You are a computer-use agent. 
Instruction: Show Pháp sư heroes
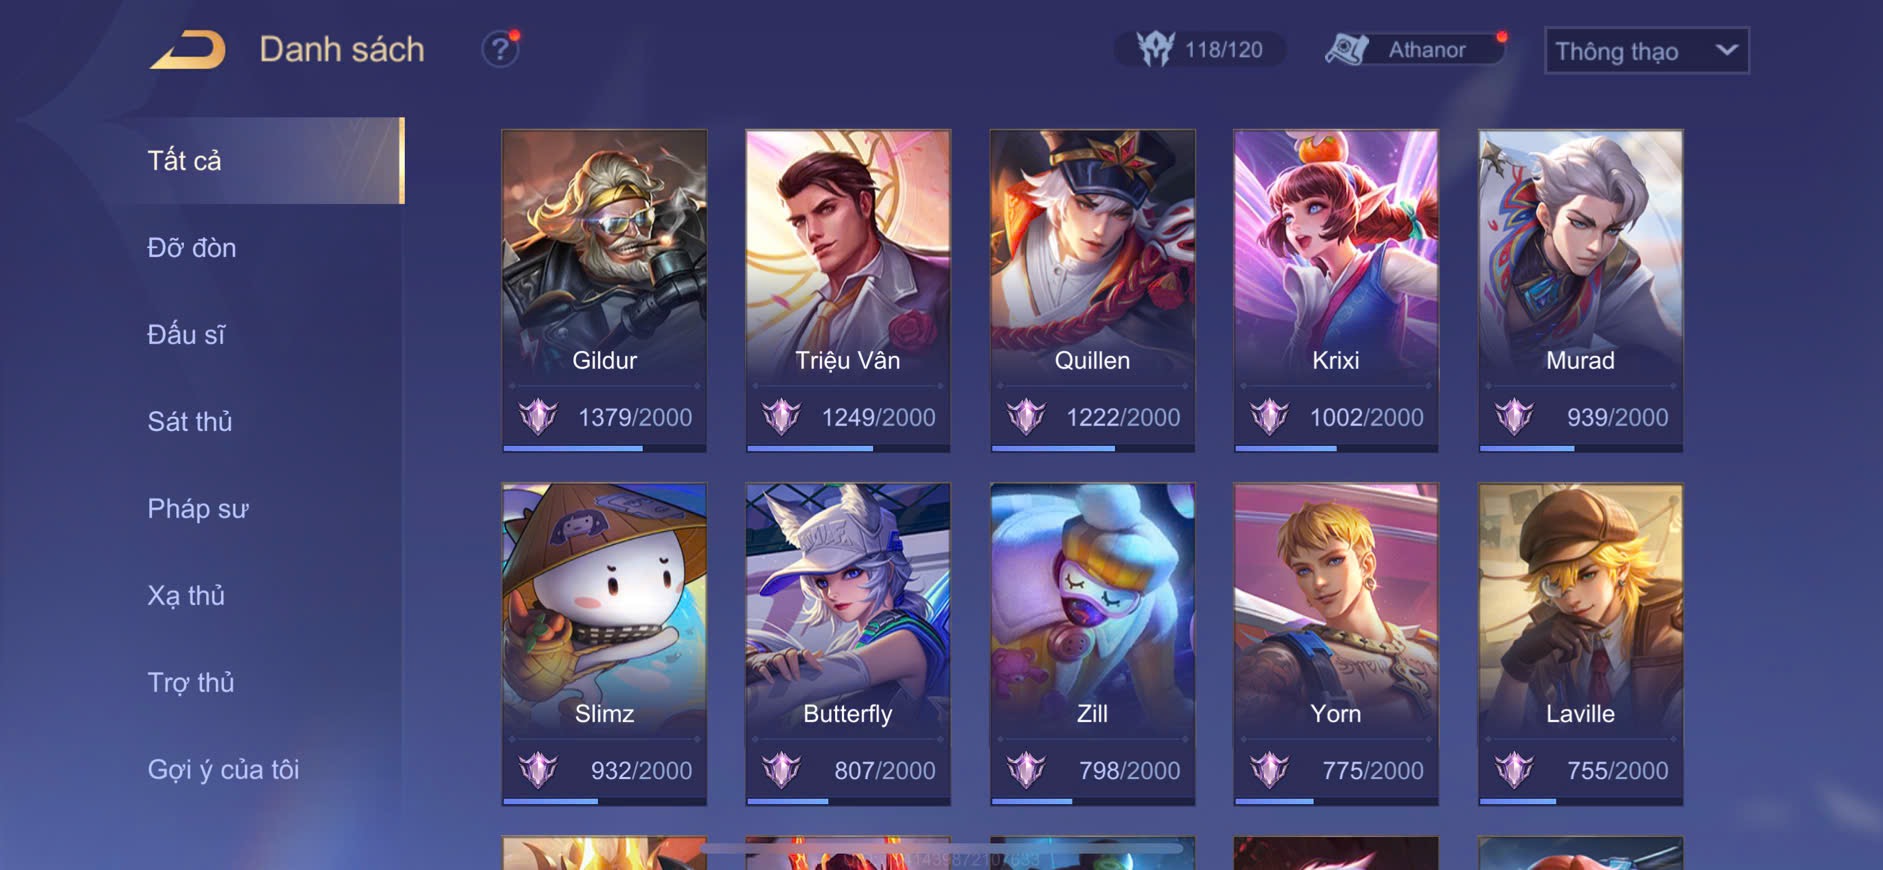tap(198, 508)
